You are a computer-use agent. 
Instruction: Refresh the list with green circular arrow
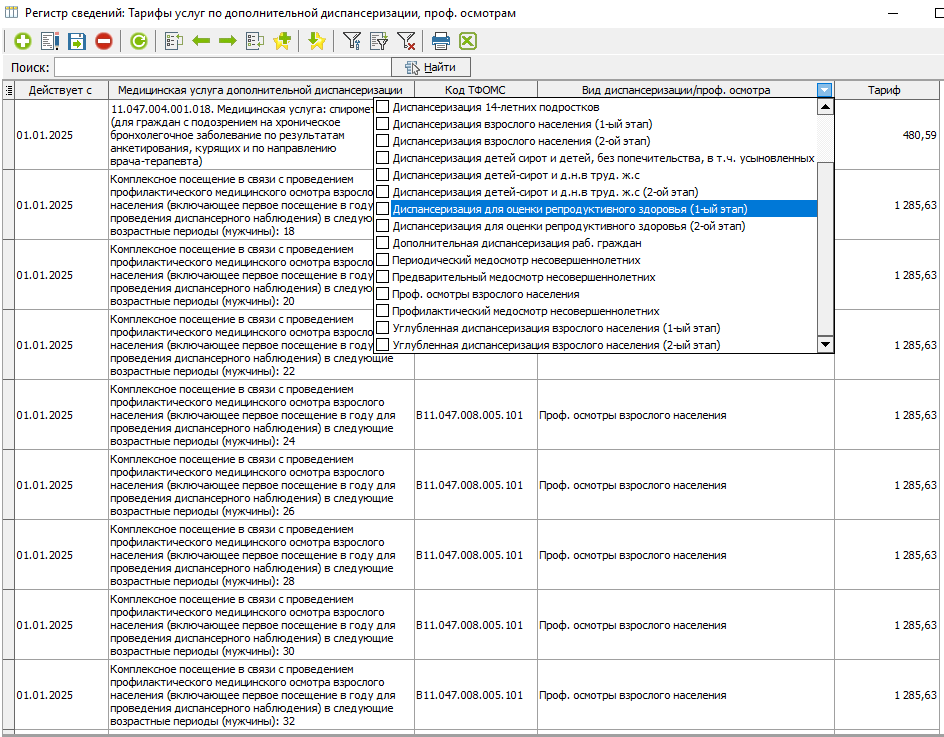pyautogui.click(x=138, y=41)
